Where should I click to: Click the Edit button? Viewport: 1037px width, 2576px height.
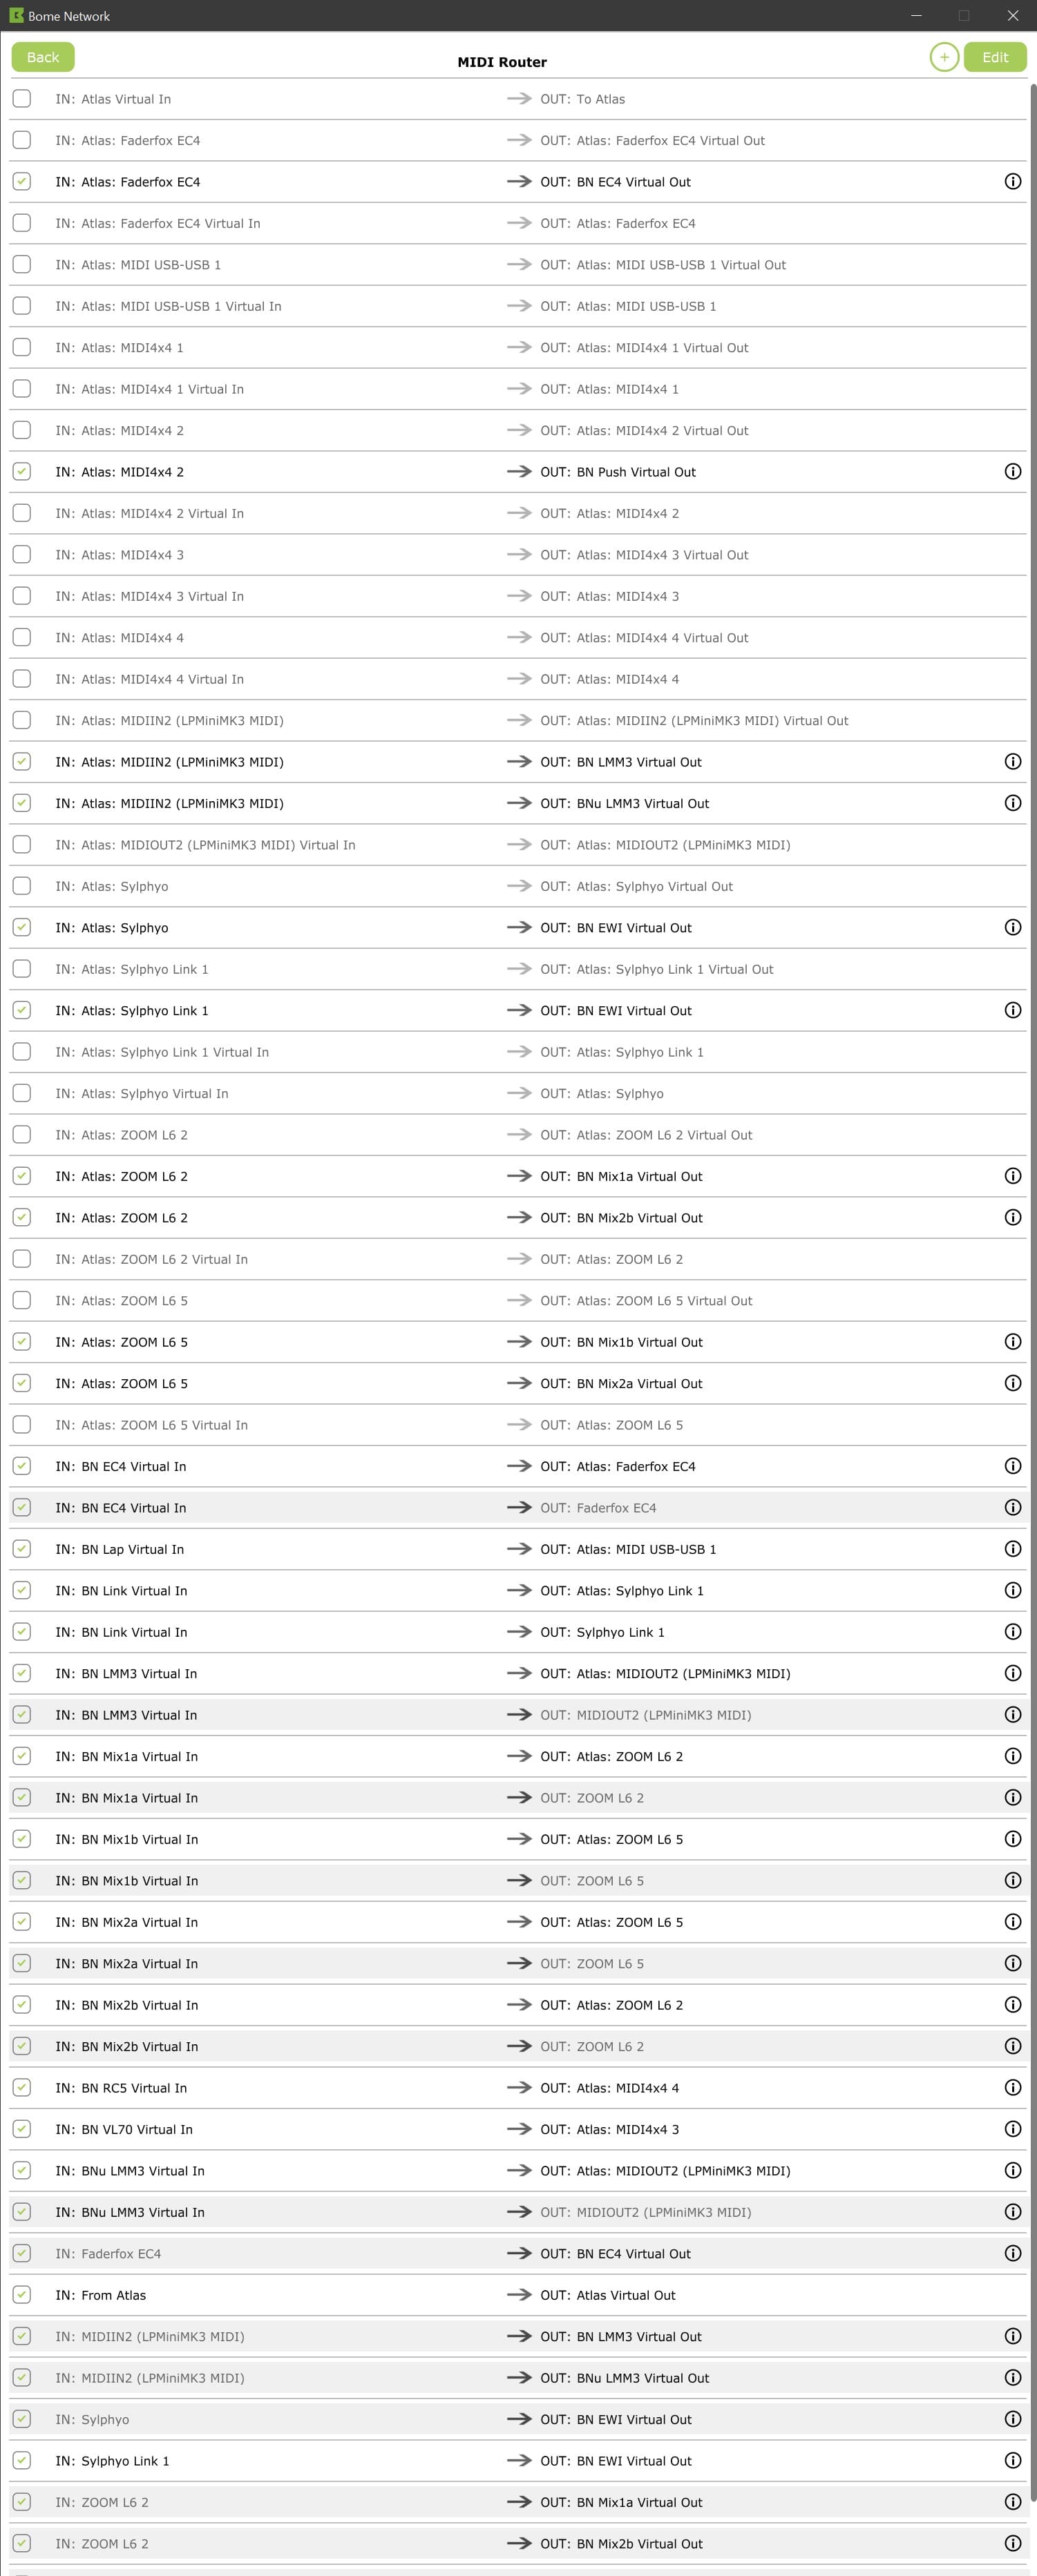tap(995, 57)
